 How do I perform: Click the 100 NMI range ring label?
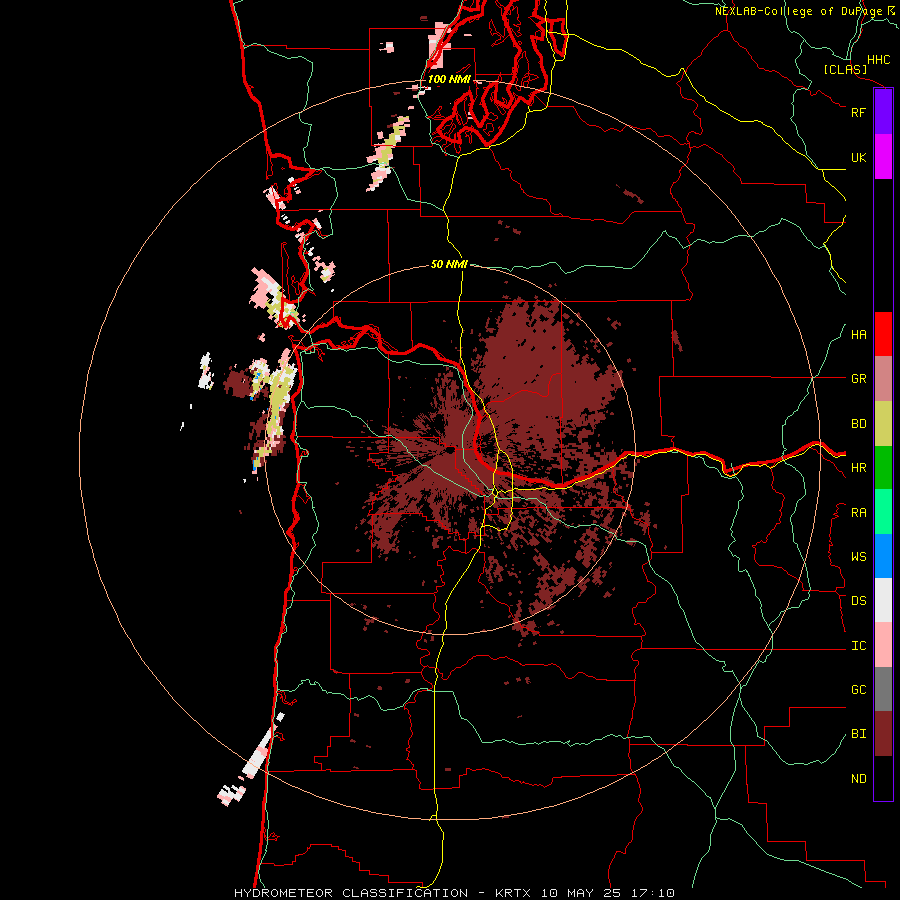coord(449,79)
